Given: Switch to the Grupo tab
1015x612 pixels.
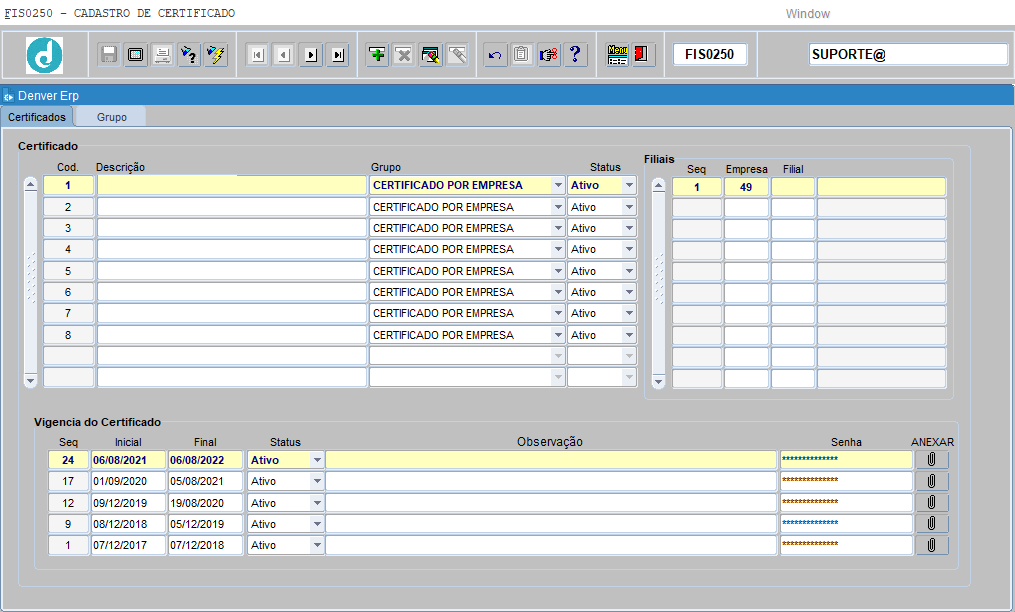Looking at the screenshot, I should (111, 117).
